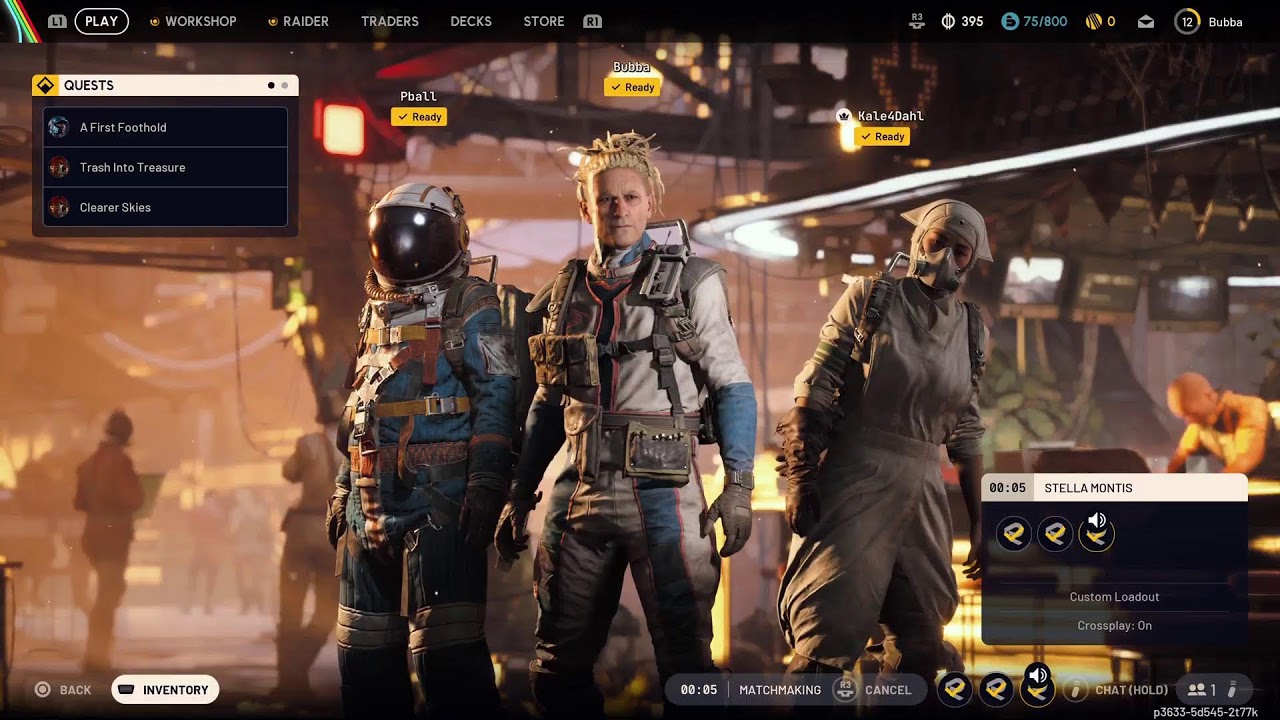Viewport: 1280px width, 720px height.
Task: Click the Ready tag under Bubba
Action: coord(632,87)
